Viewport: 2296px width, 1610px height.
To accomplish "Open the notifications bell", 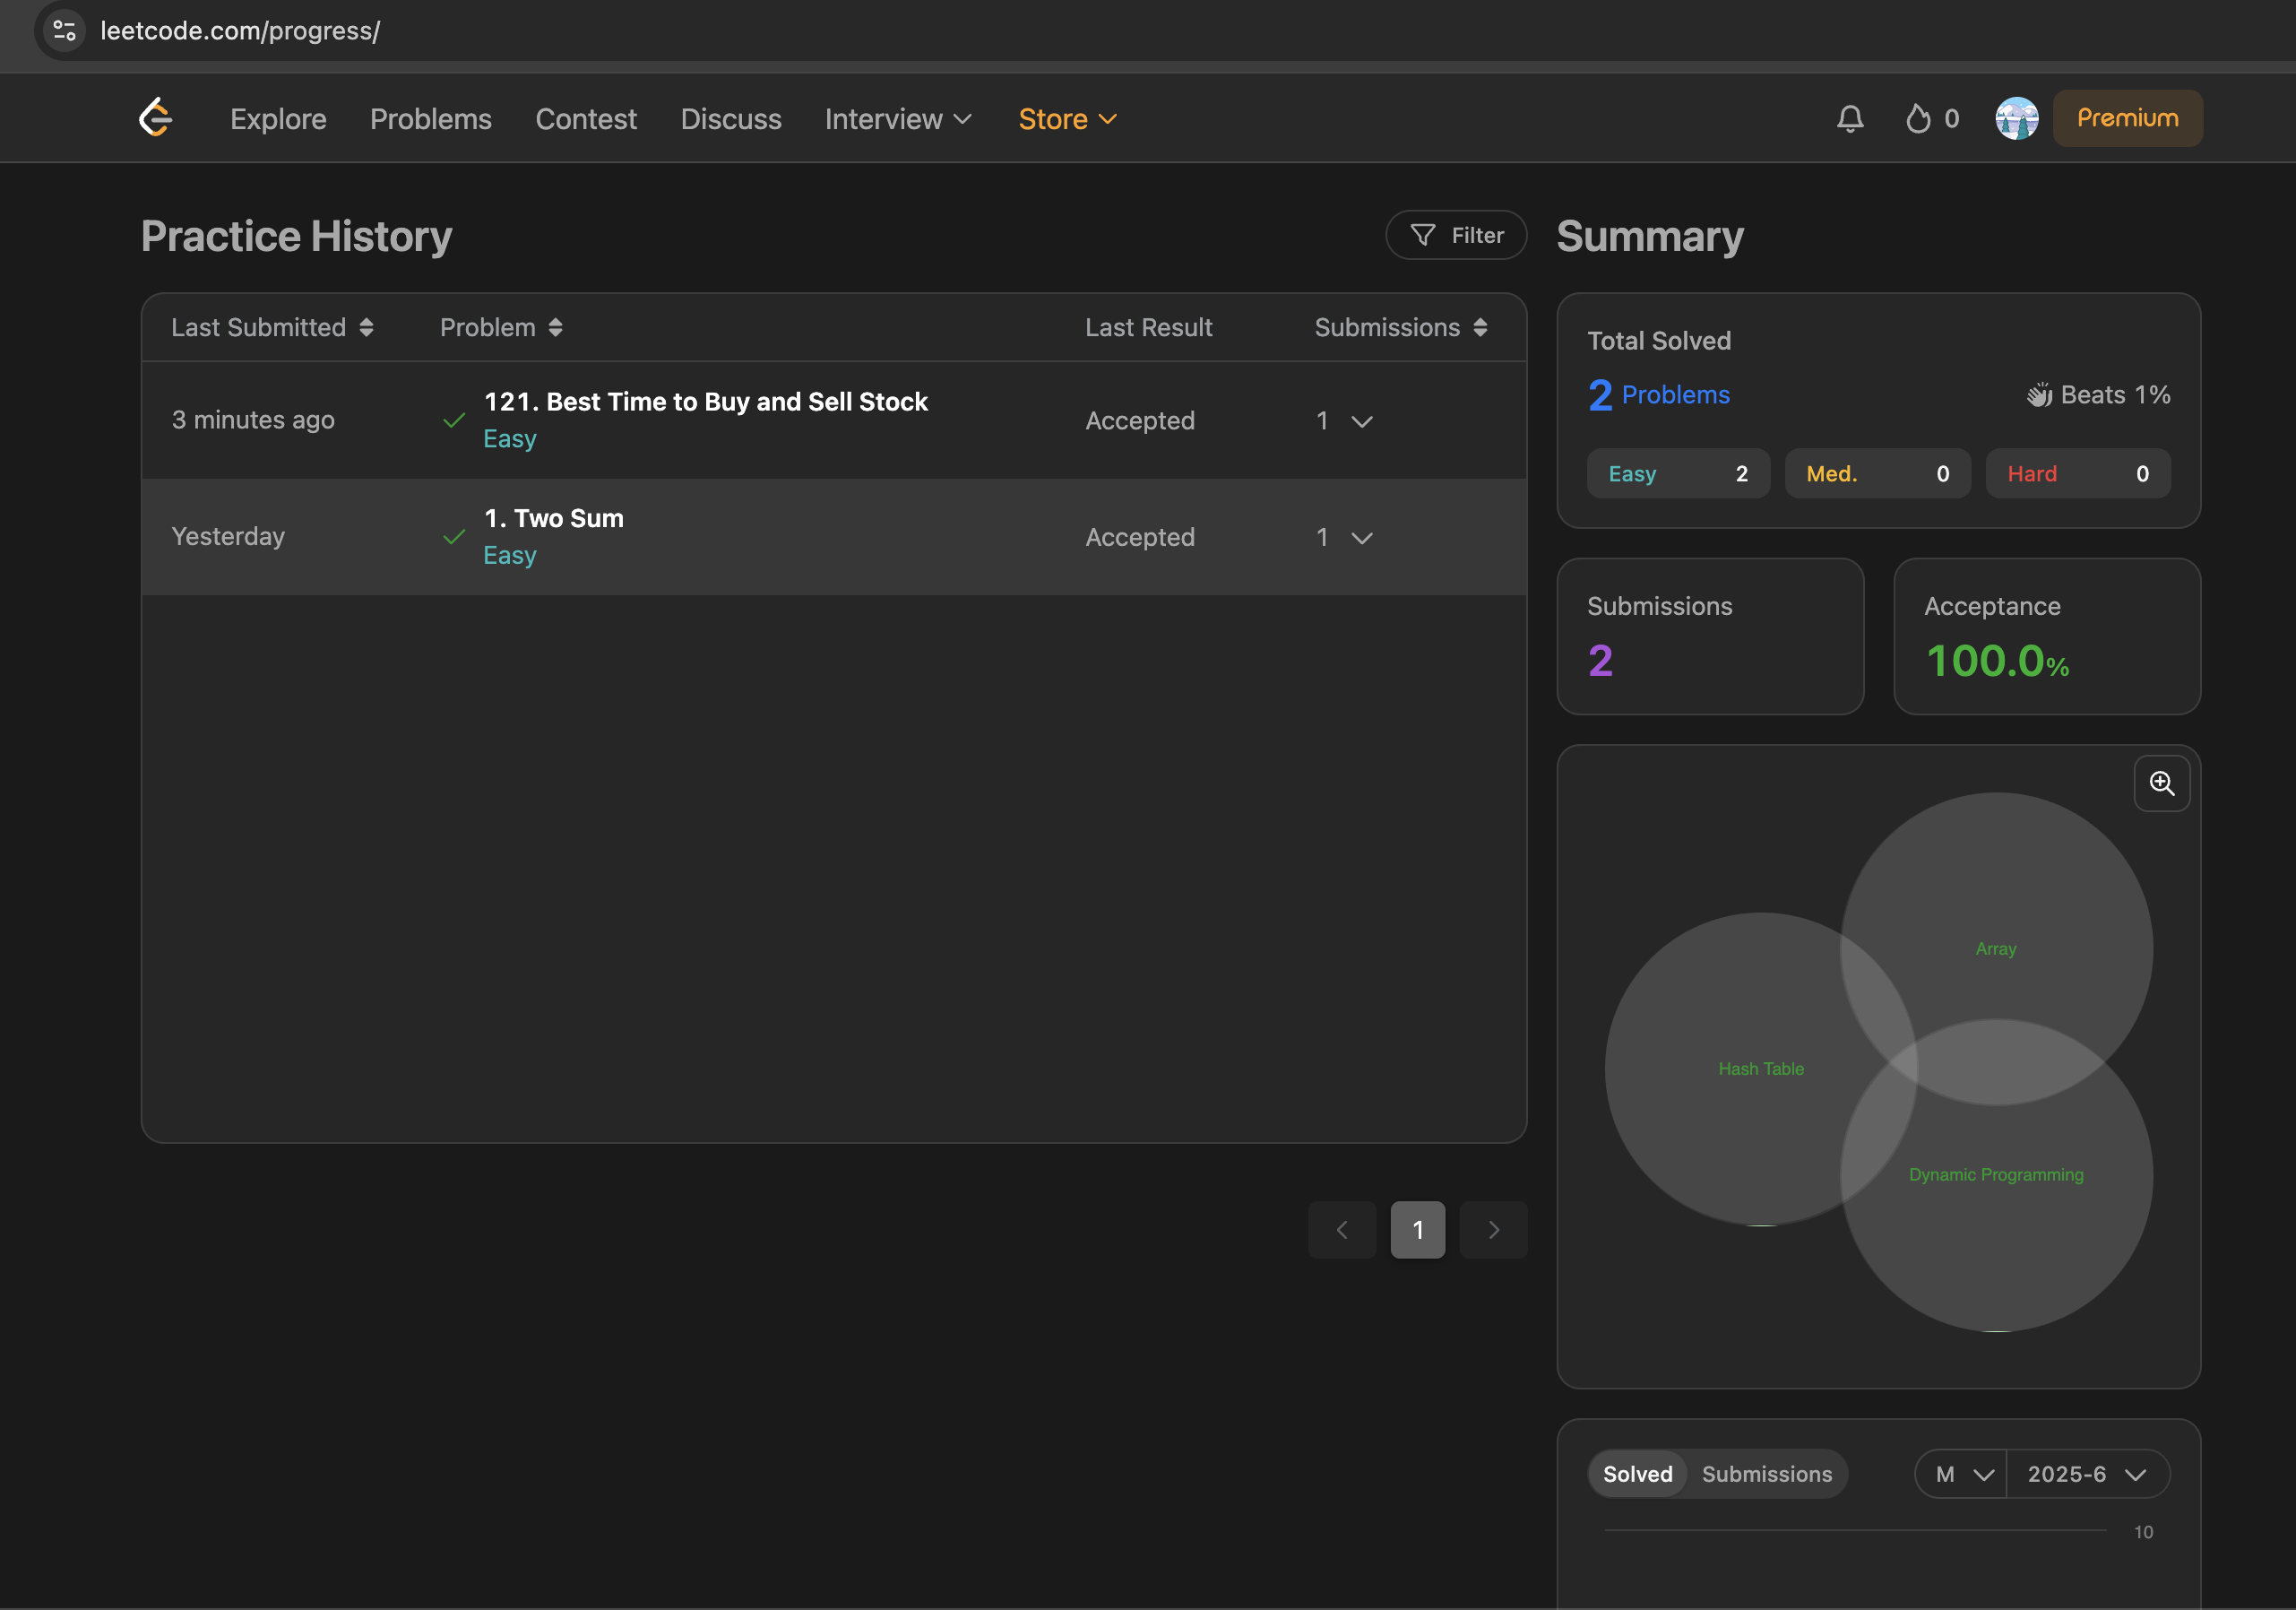I will 1850,118.
